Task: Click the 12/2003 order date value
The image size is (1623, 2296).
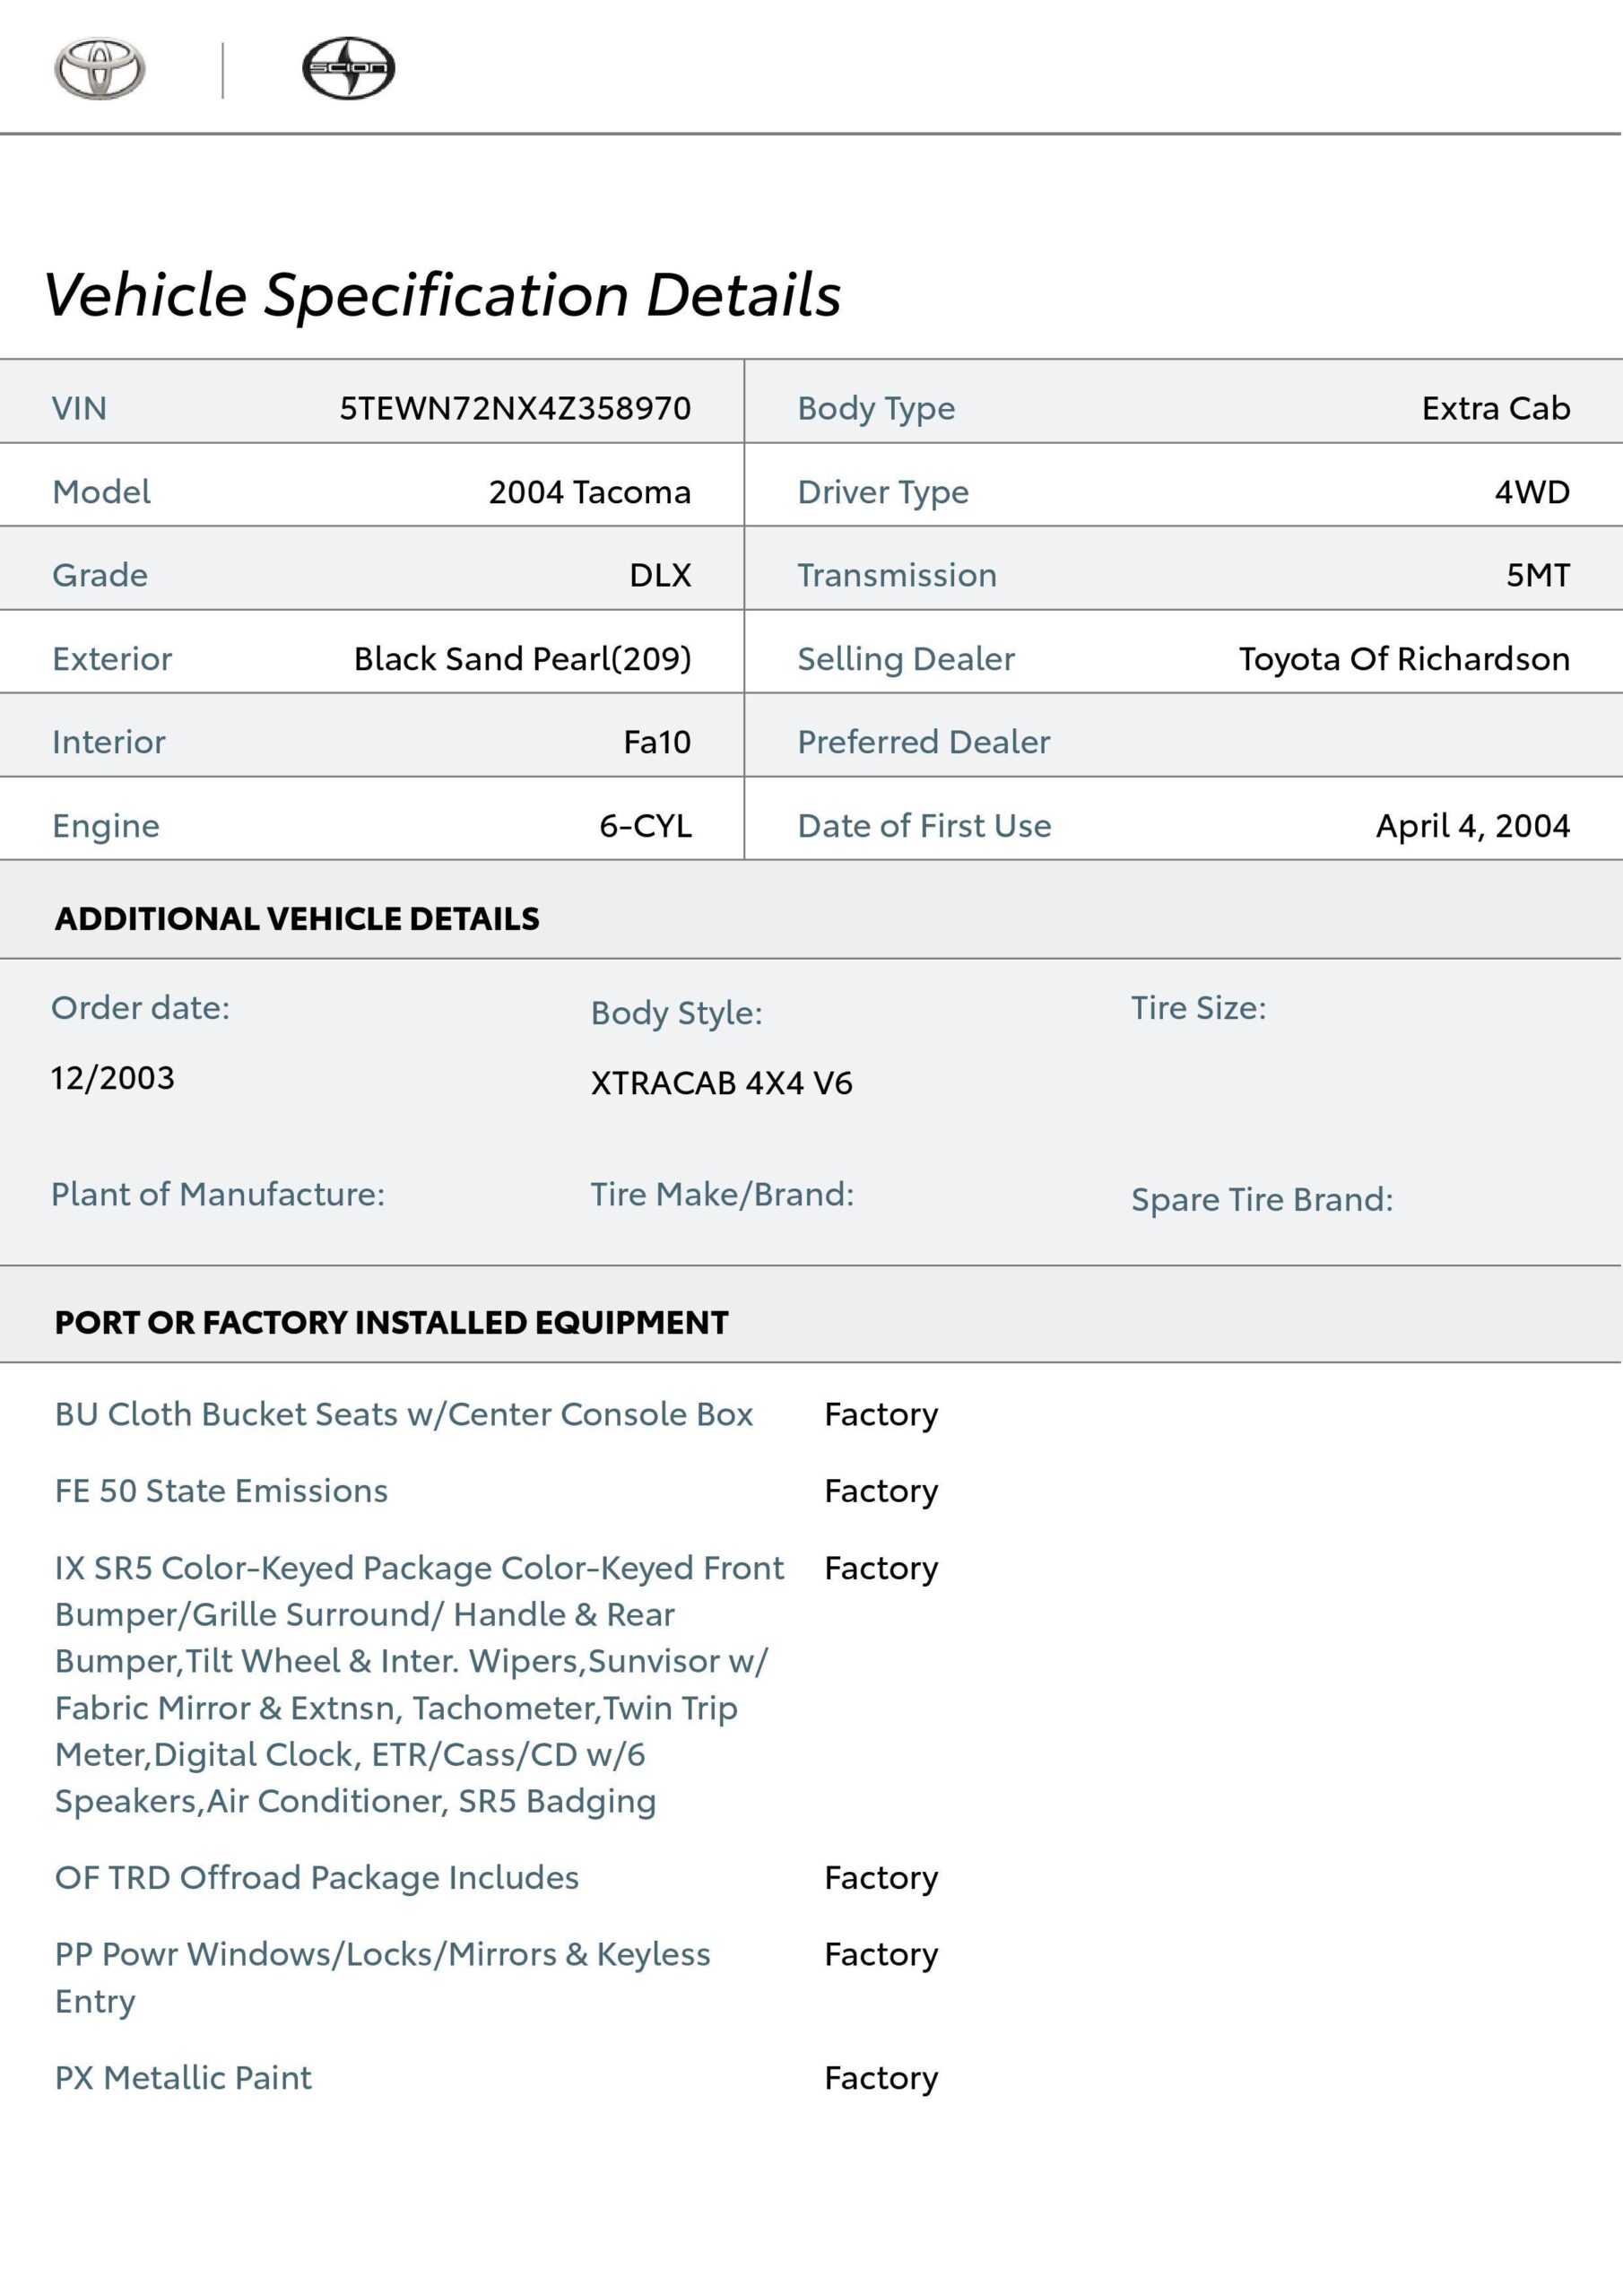Action: [x=113, y=1078]
